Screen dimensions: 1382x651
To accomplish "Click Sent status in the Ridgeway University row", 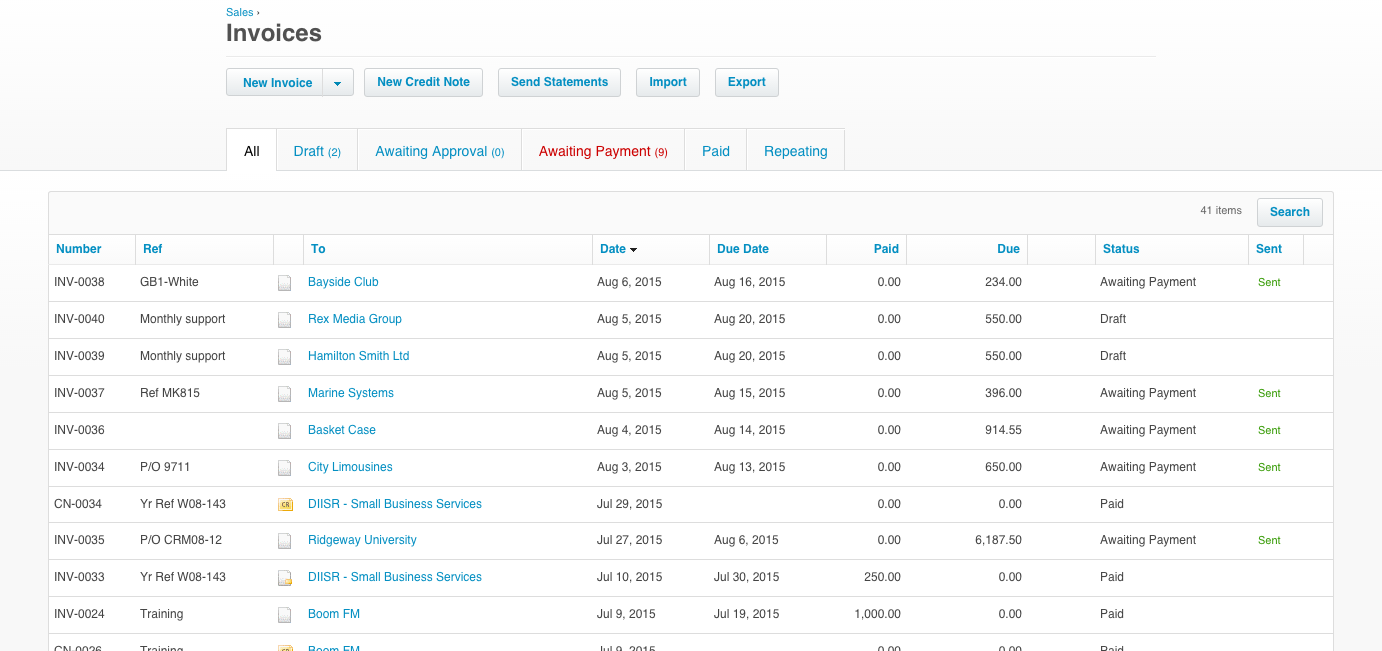I will (x=1269, y=541).
